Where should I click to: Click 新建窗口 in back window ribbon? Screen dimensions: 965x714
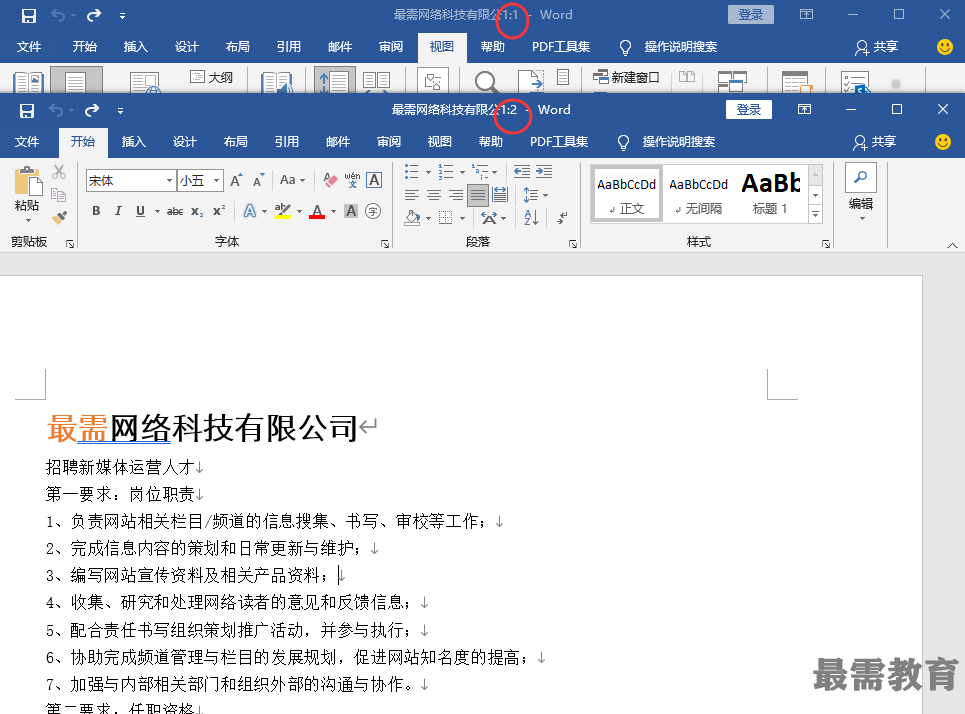click(x=626, y=78)
